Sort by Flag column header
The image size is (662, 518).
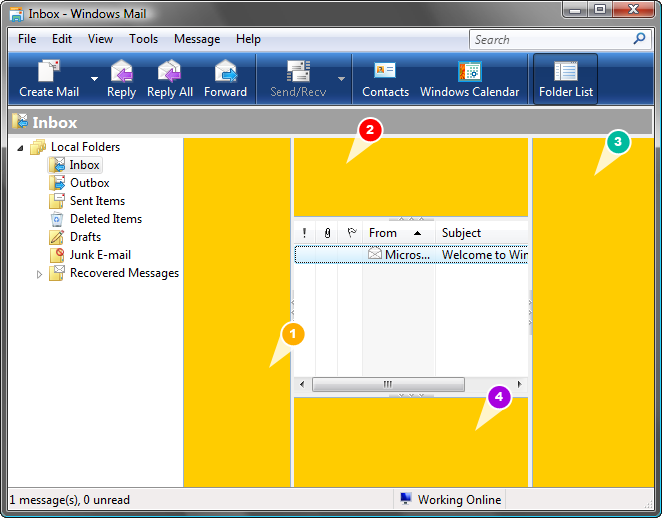pos(350,233)
